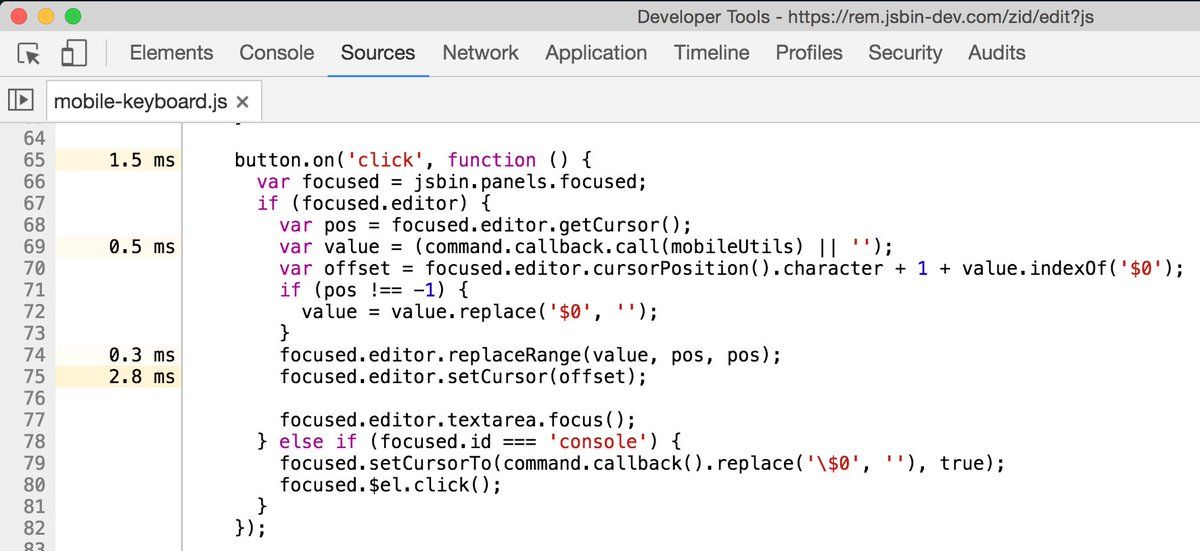This screenshot has height=551, width=1200.
Task: Set breakpoint on line number 65
Action: coord(34,160)
